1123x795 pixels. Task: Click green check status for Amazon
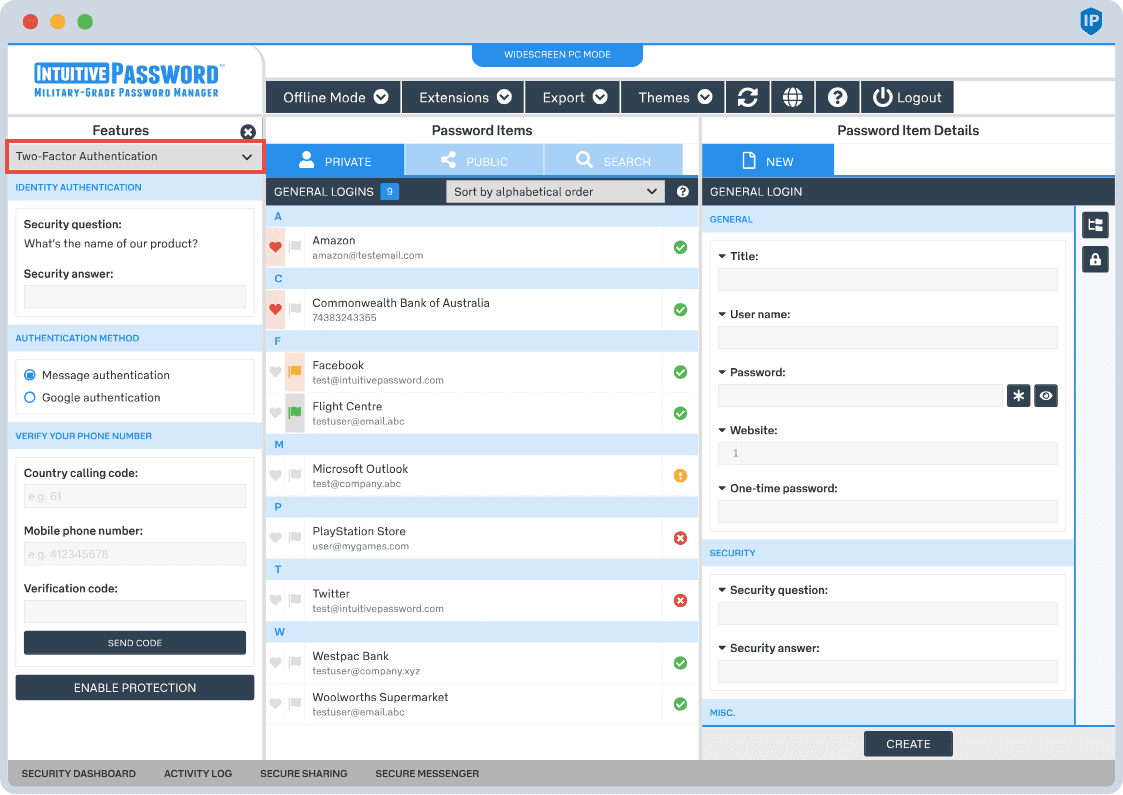click(x=680, y=247)
